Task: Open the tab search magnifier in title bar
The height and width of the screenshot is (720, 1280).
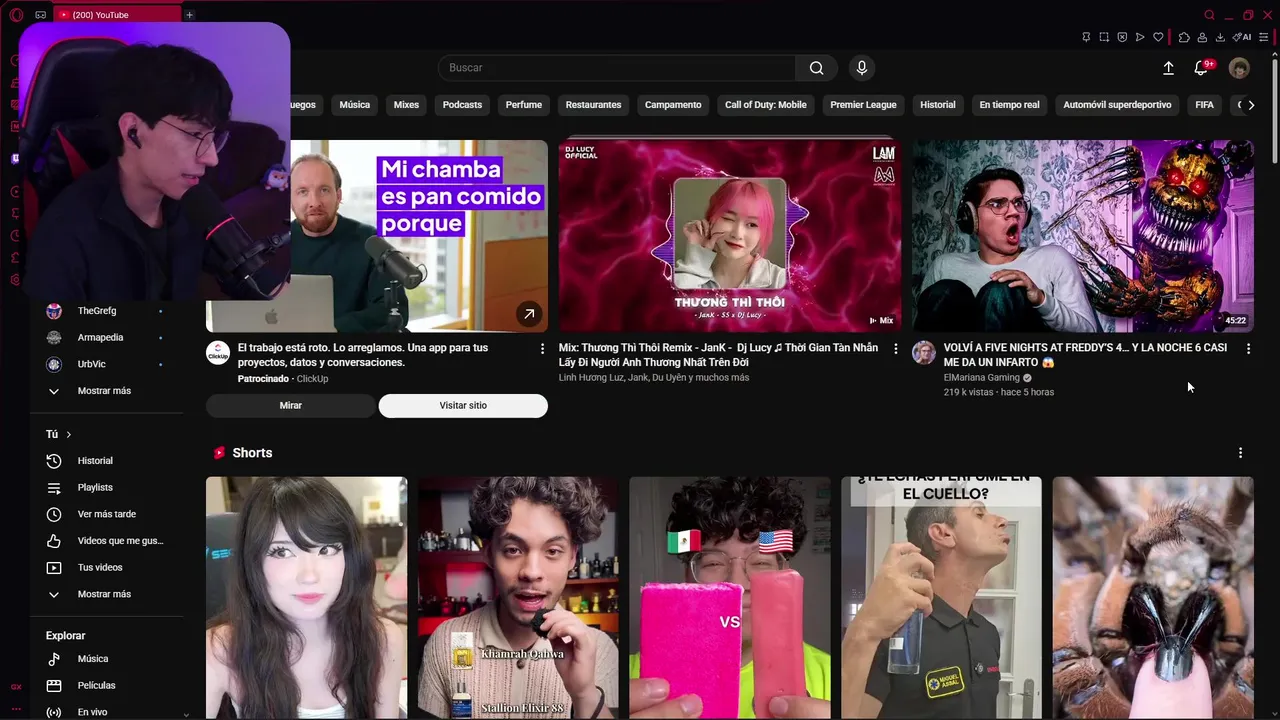Action: [1210, 15]
